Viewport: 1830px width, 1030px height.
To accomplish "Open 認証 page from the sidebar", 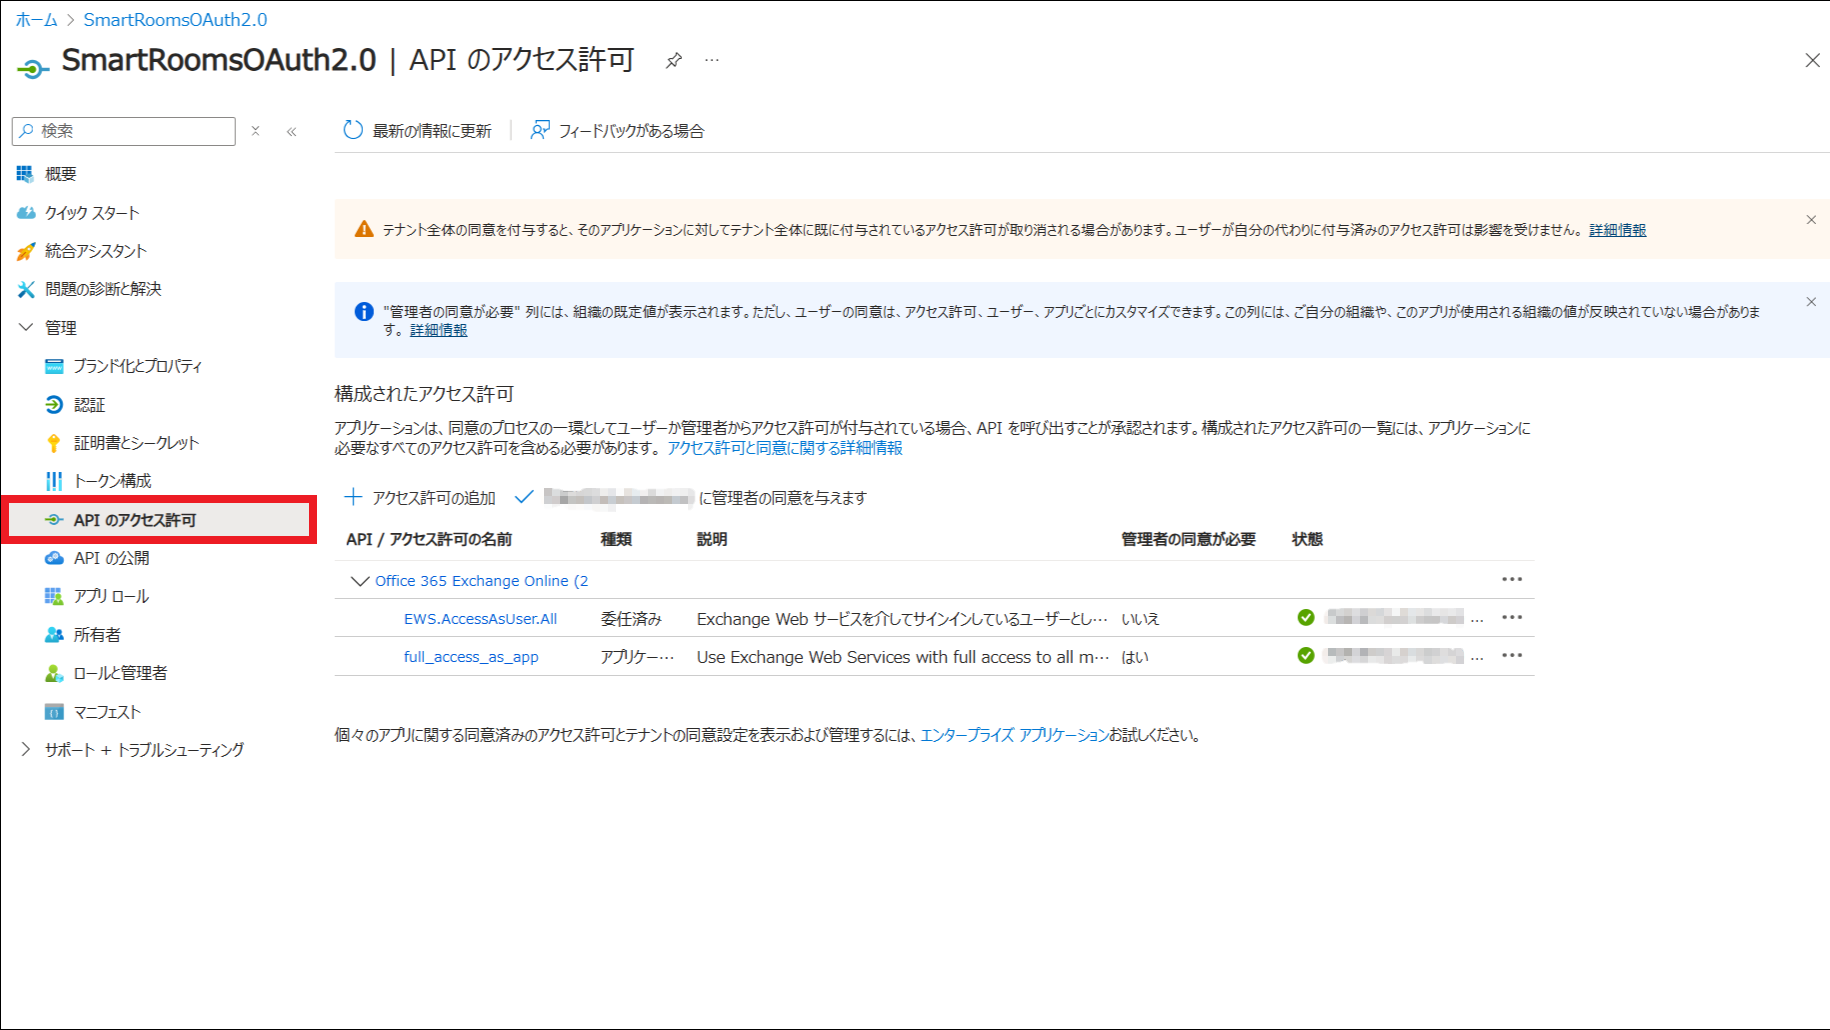I will (x=89, y=405).
